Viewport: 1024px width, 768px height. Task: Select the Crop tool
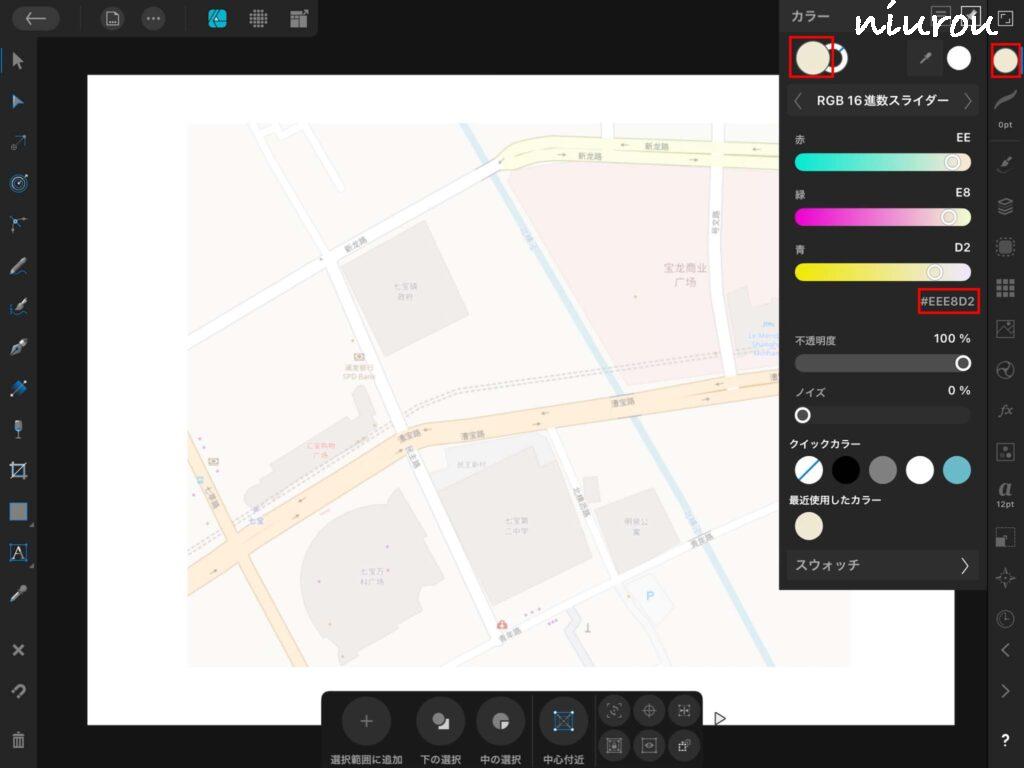18,470
